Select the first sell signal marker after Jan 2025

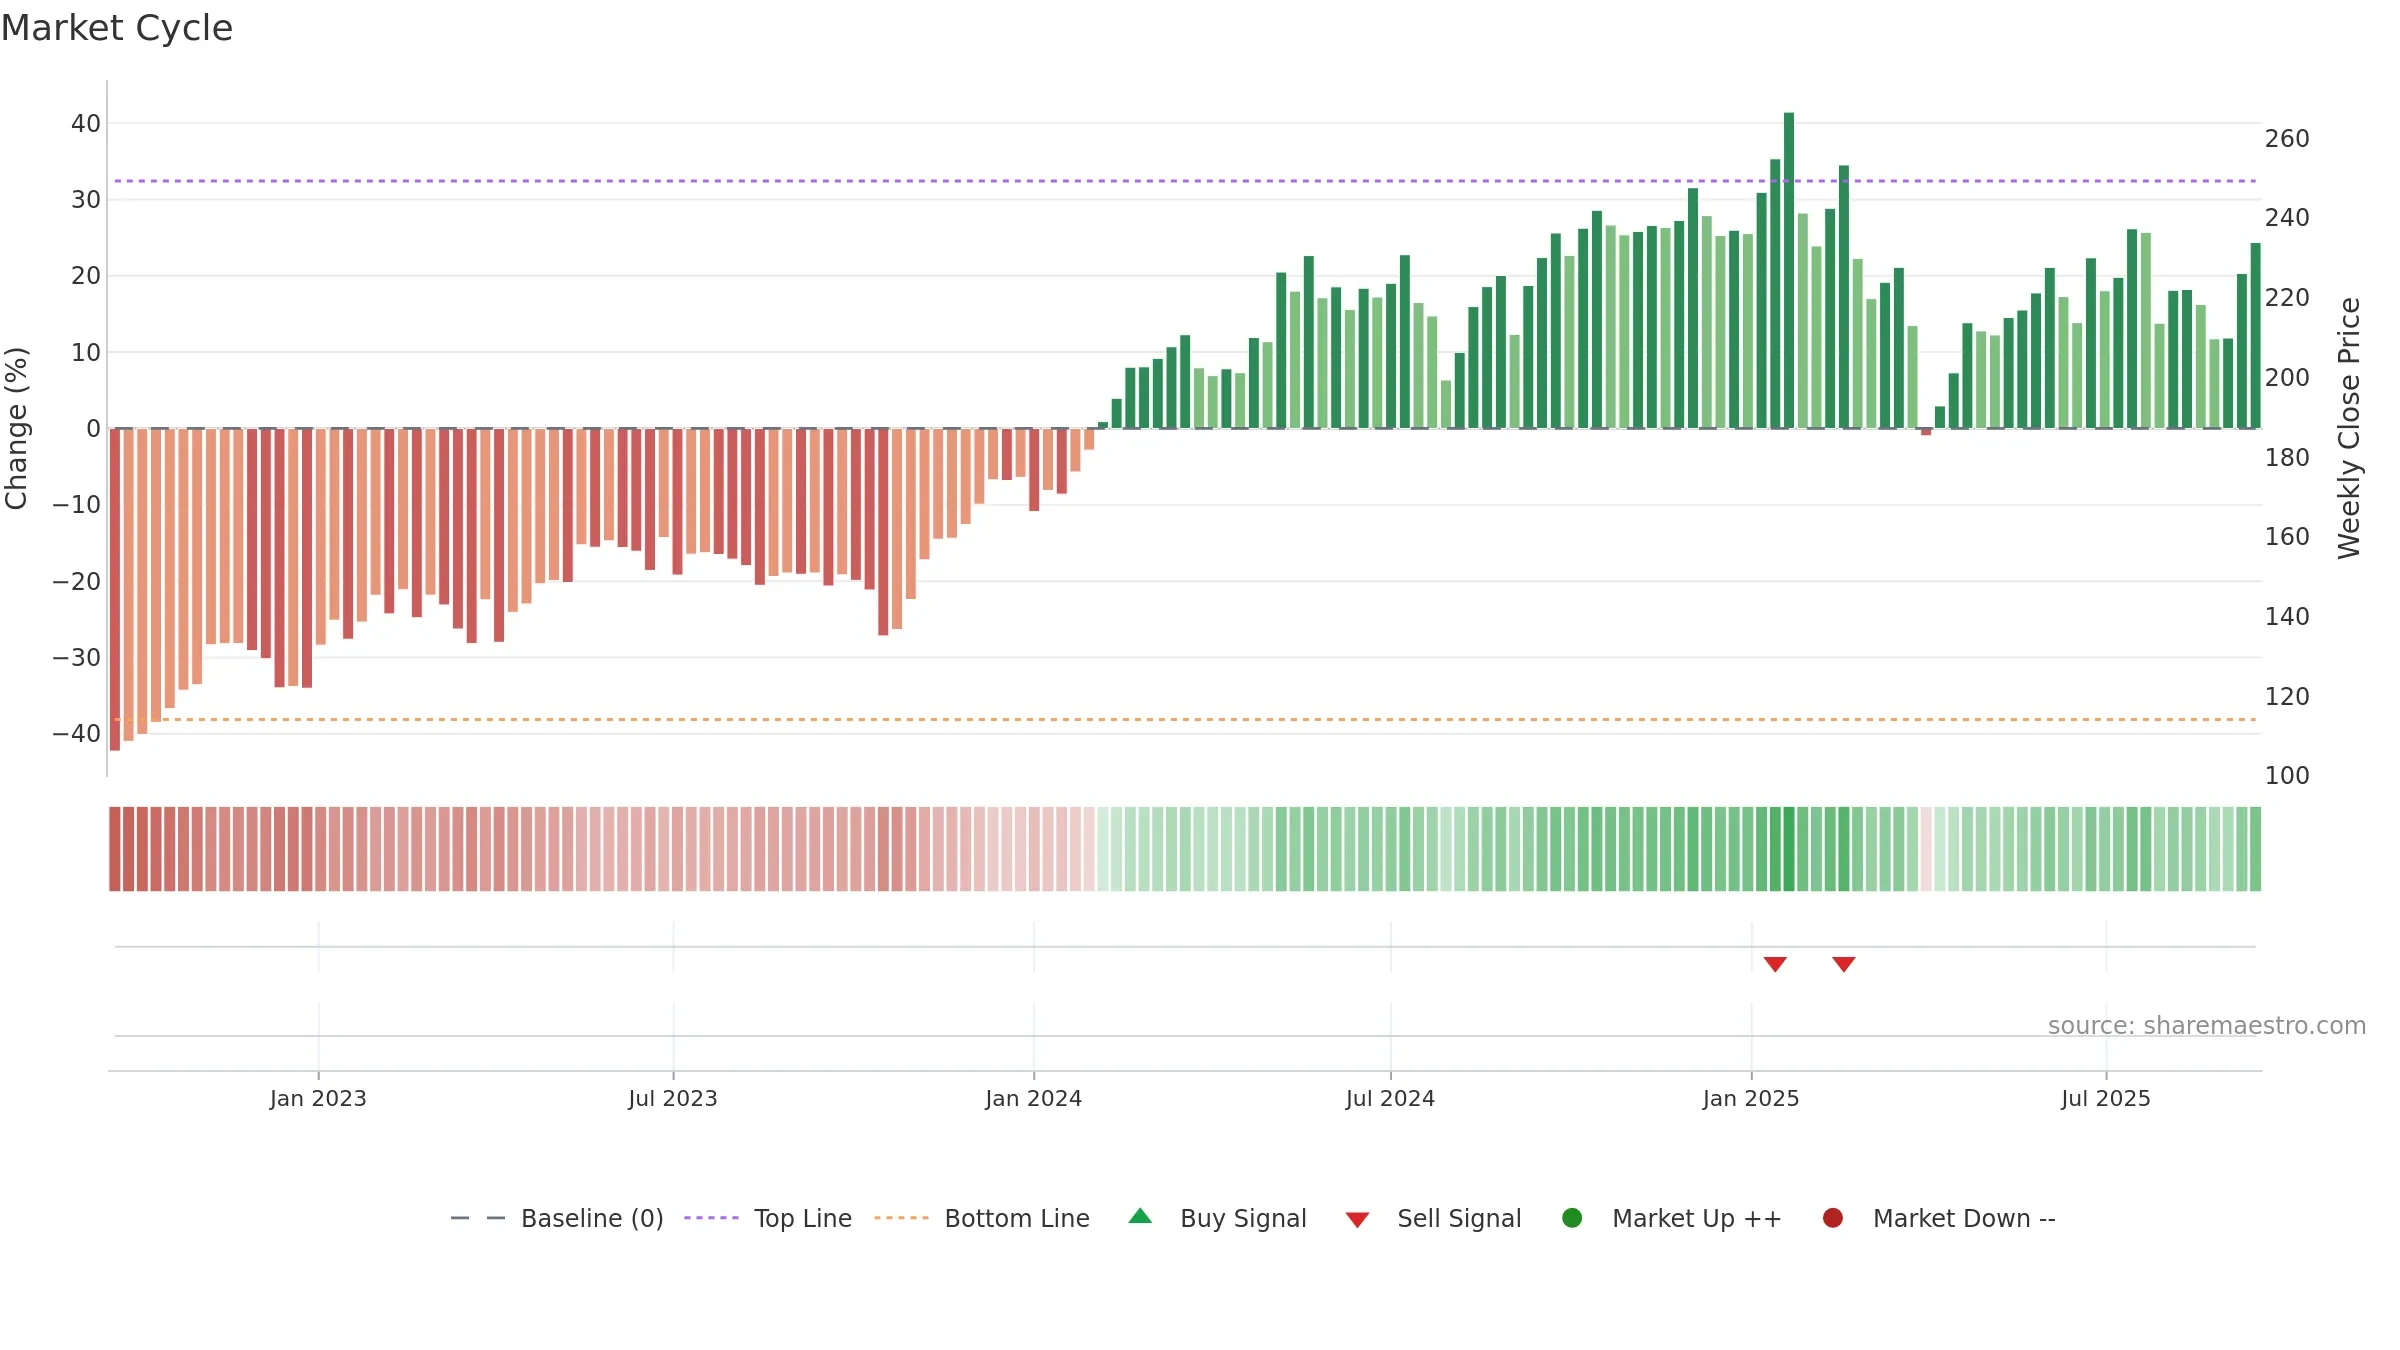point(1775,964)
